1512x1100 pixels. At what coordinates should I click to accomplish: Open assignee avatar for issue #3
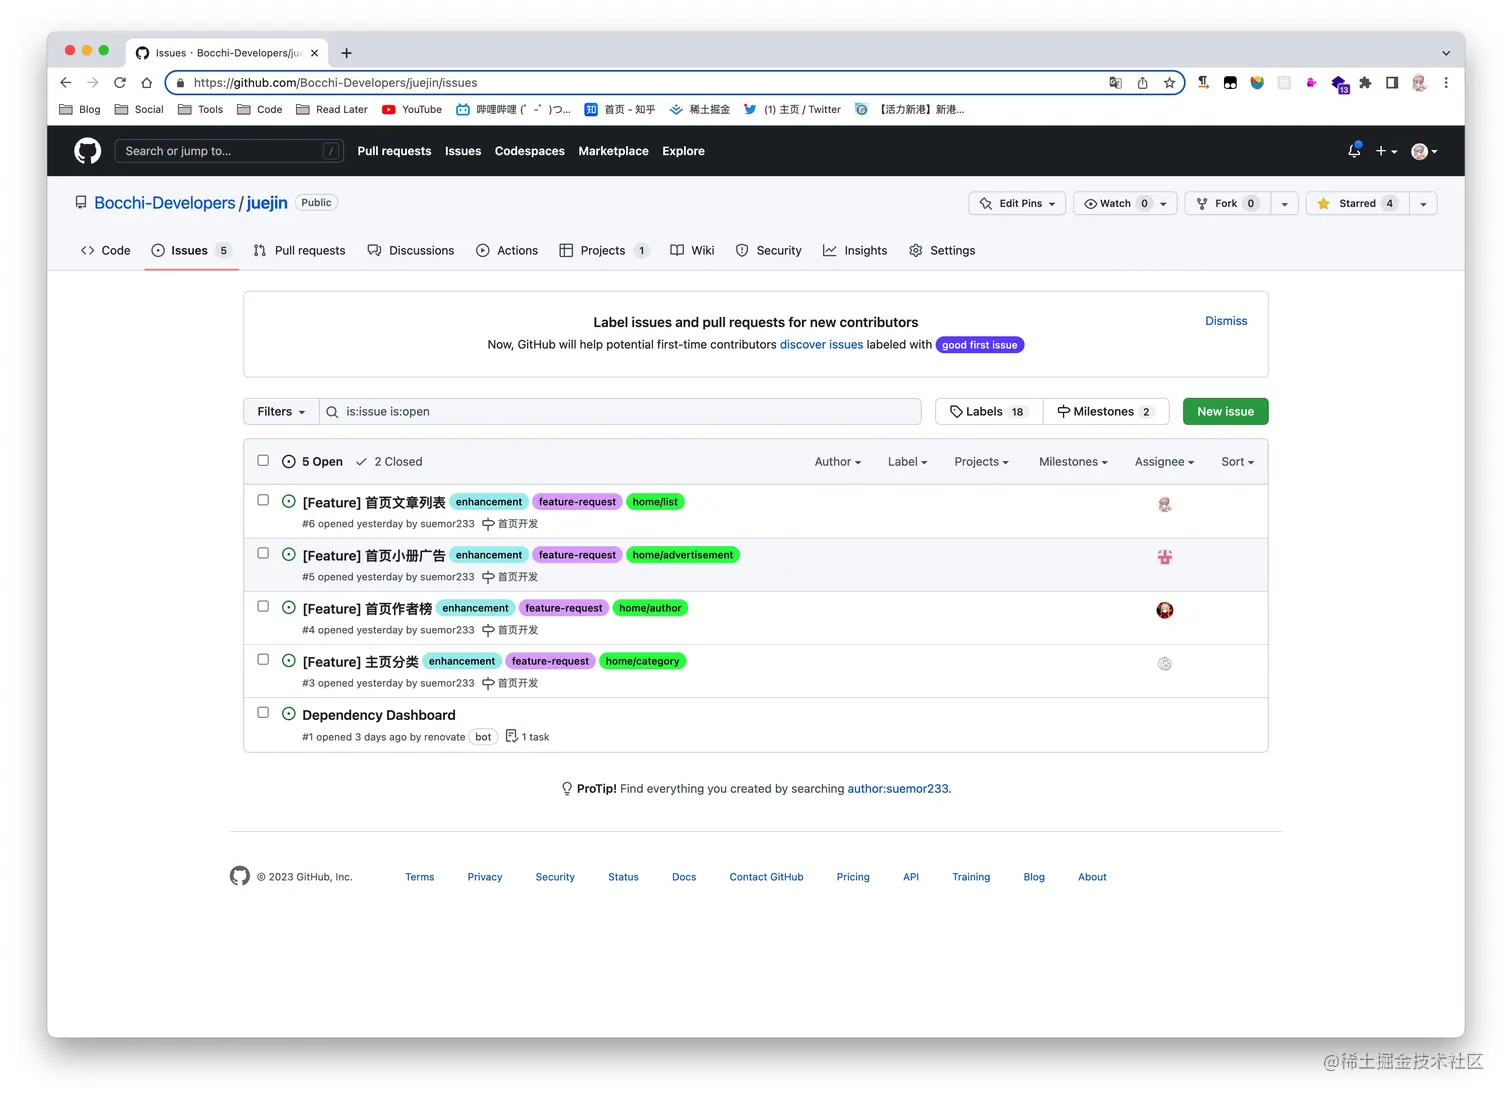click(x=1165, y=663)
